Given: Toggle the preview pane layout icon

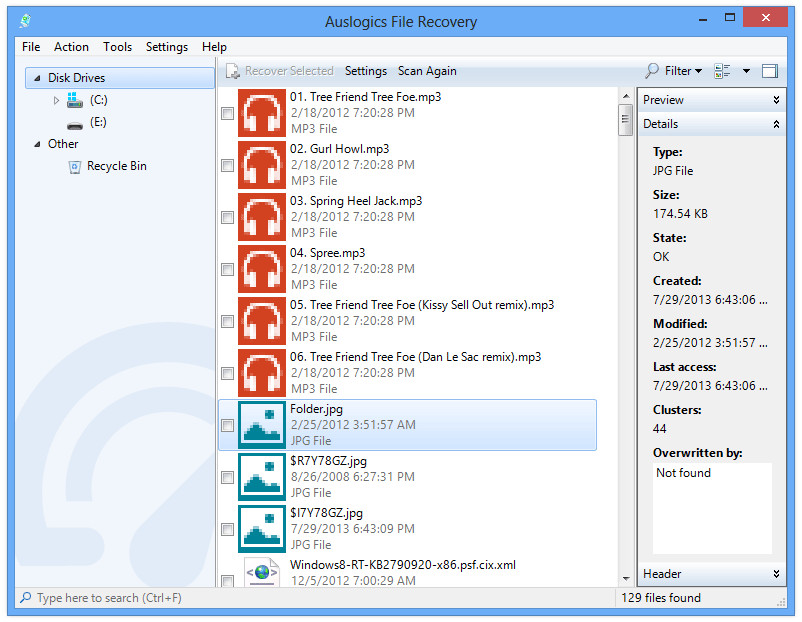Looking at the screenshot, I should pyautogui.click(x=769, y=71).
